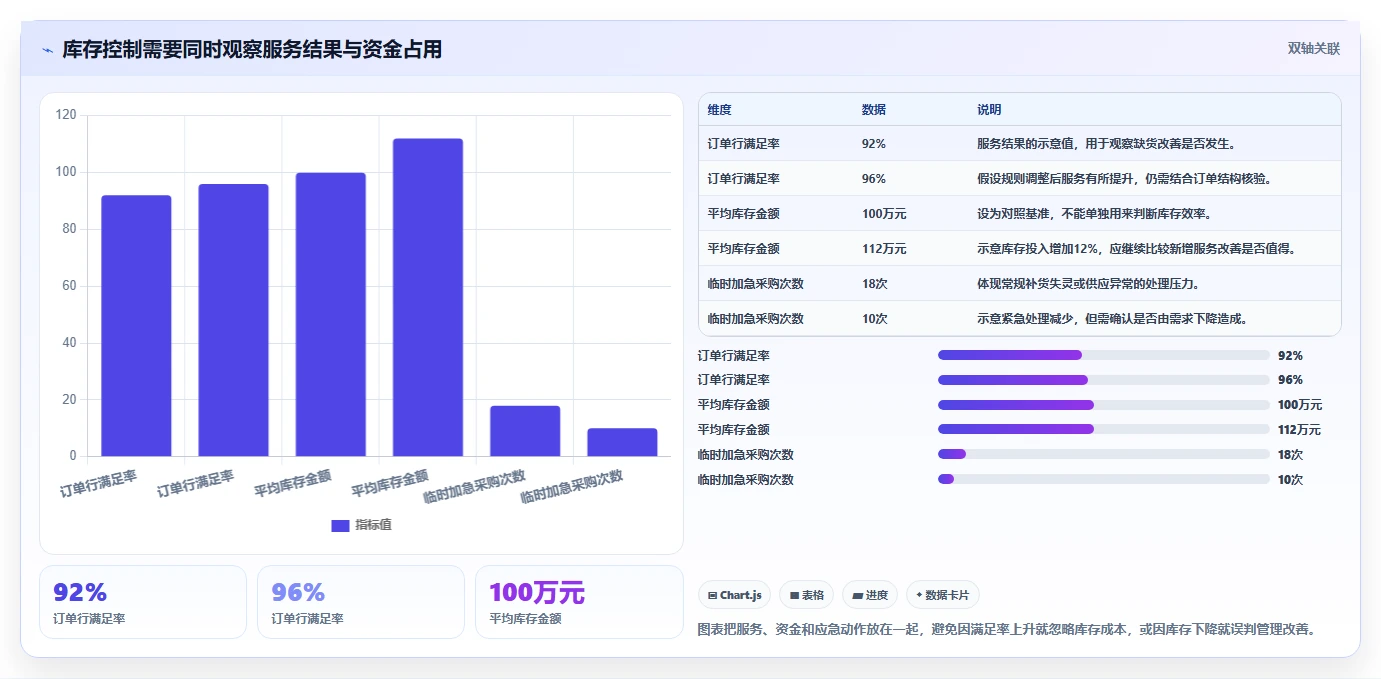Click the 10次 cell in the table
The image size is (1381, 679).
pyautogui.click(x=874, y=319)
